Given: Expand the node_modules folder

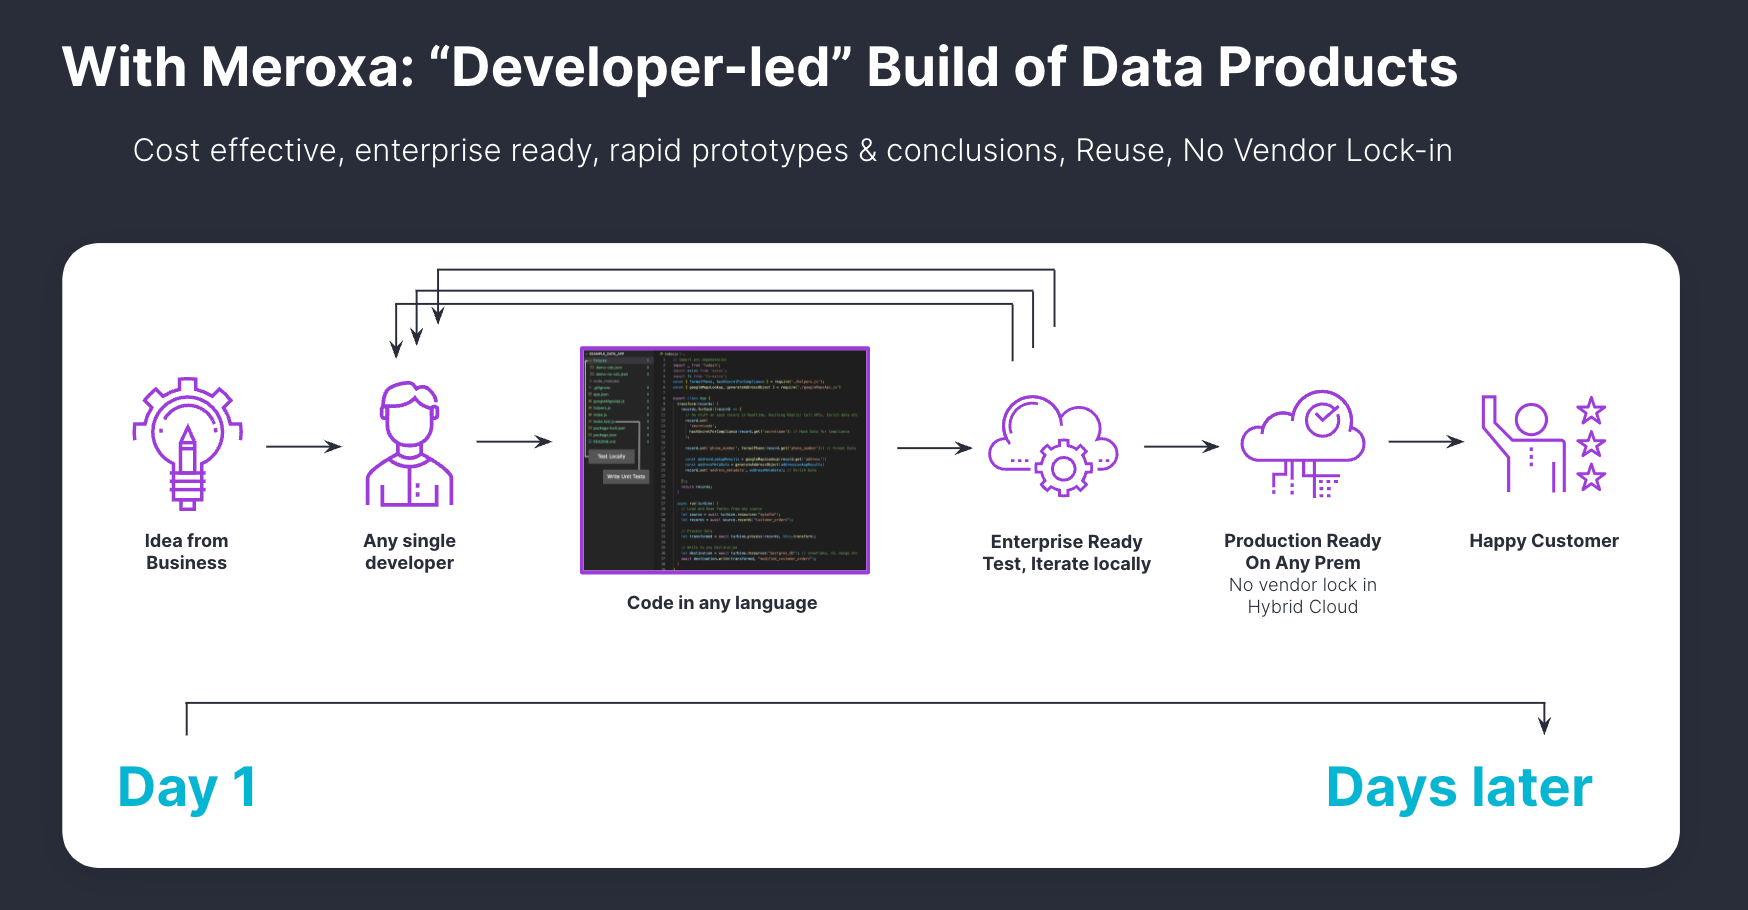Looking at the screenshot, I should [606, 381].
